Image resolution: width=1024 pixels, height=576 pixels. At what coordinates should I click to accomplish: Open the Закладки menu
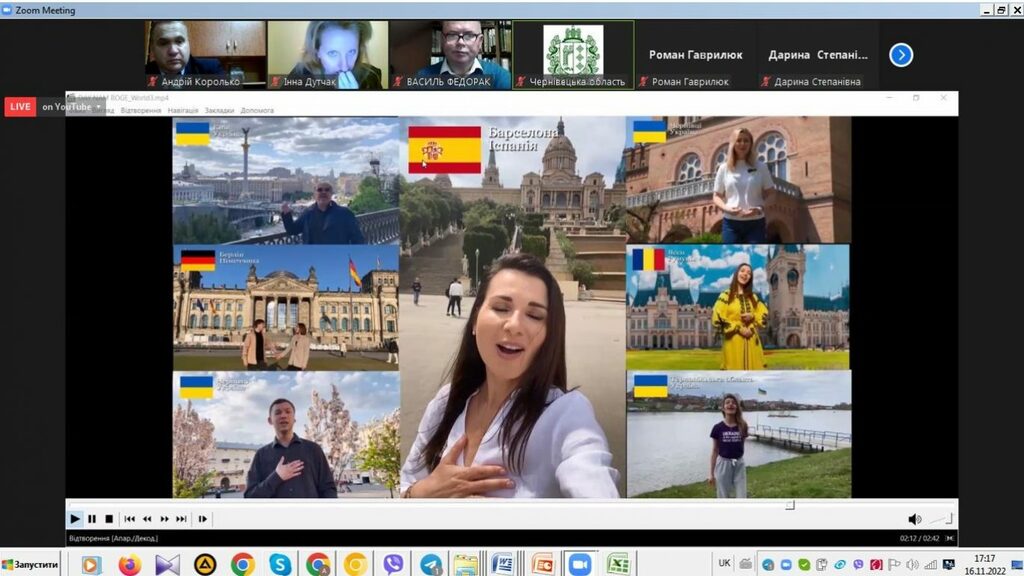click(x=219, y=110)
